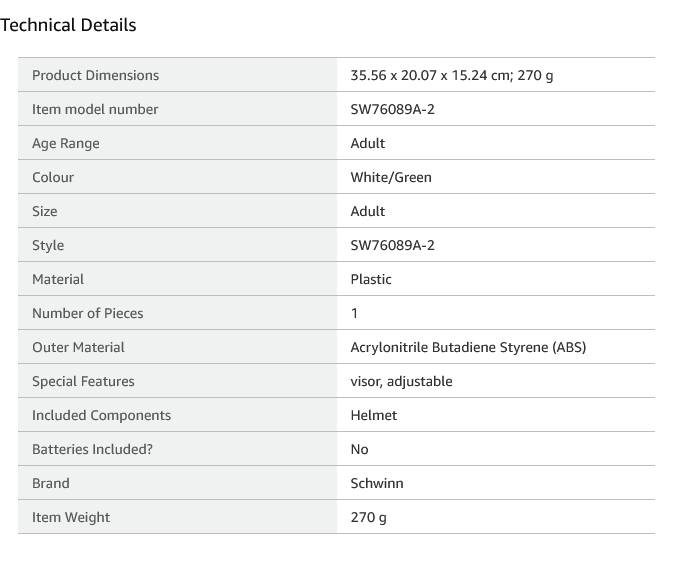Click the Number of Pieces label

[x=87, y=313]
